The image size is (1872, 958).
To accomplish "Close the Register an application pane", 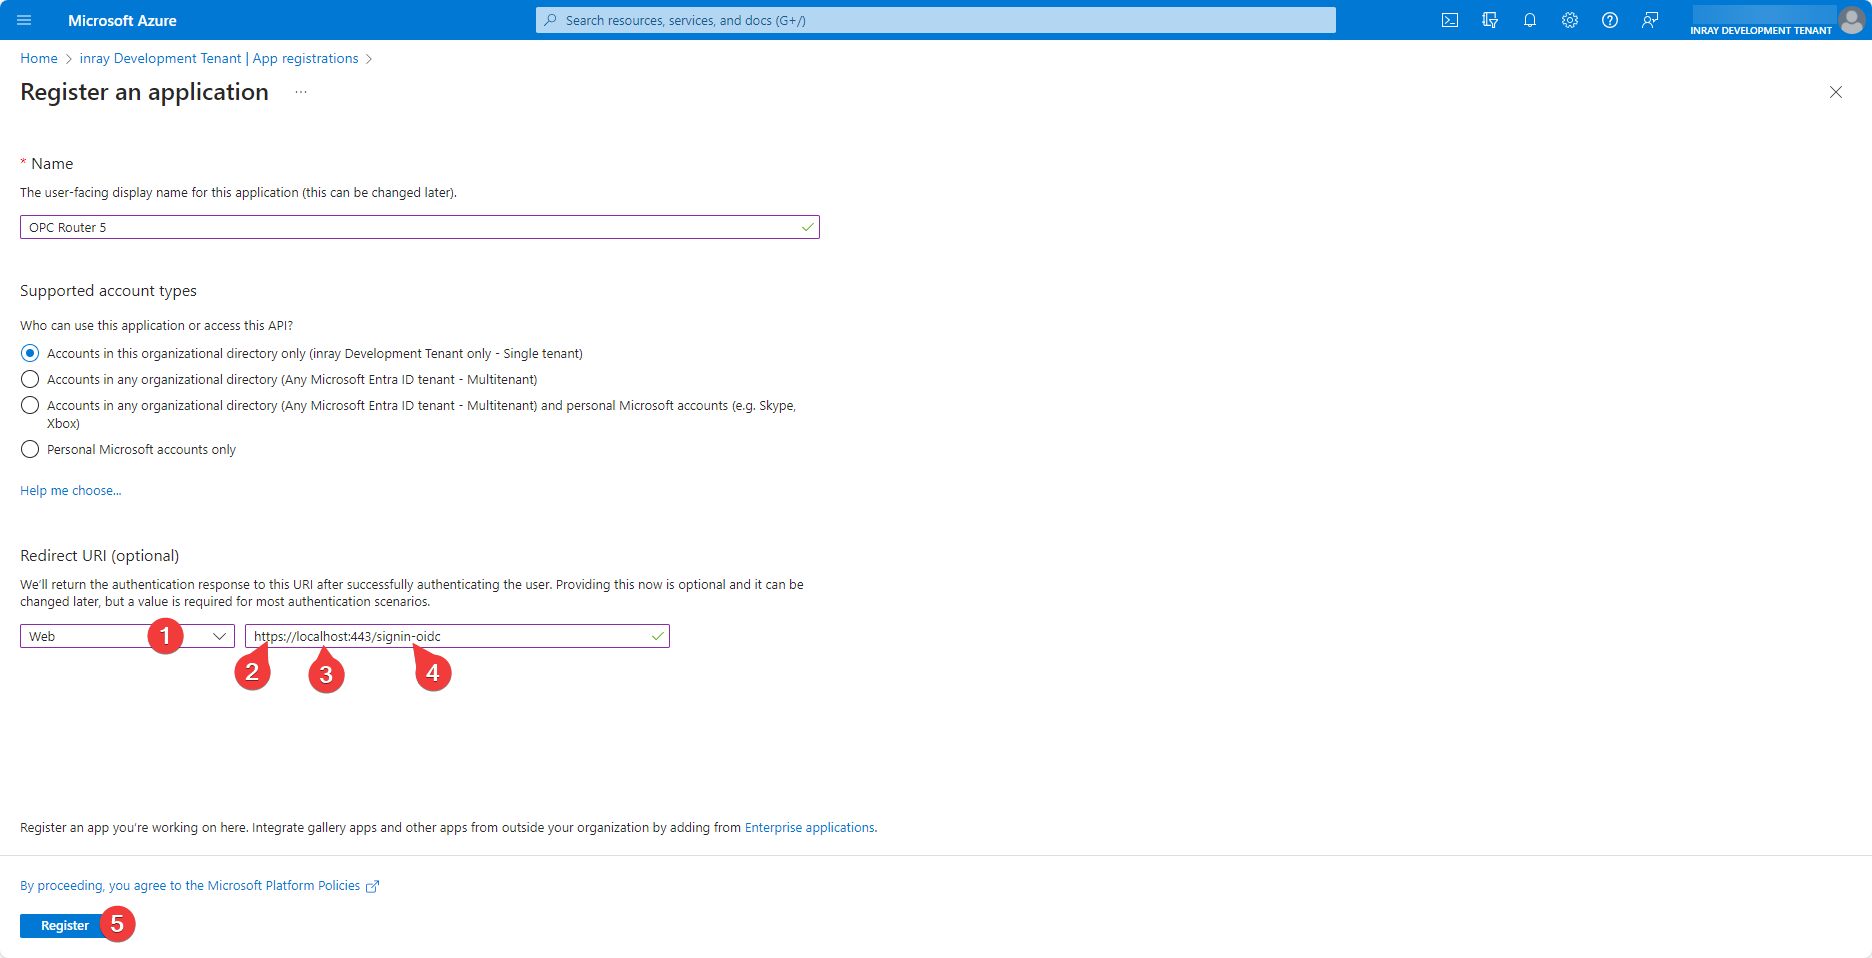I will click(1836, 92).
